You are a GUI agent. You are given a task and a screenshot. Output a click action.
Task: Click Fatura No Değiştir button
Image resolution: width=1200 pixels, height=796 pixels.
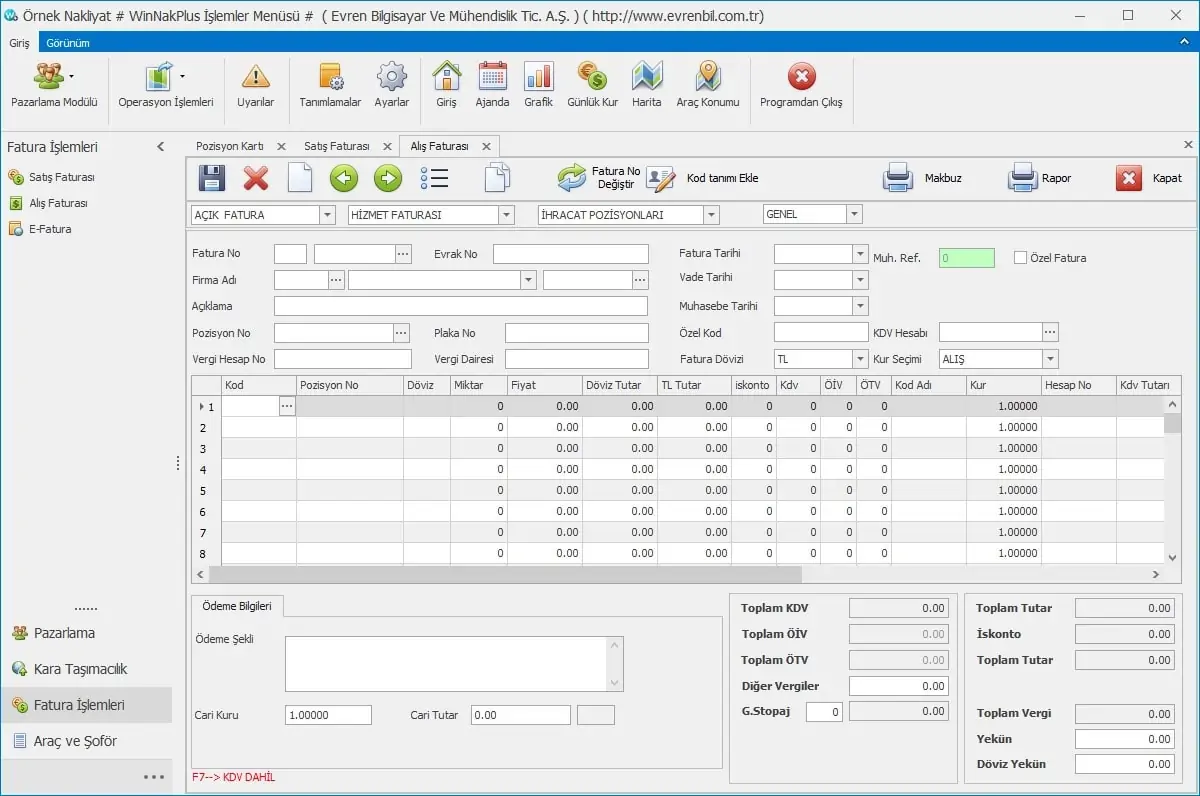tap(599, 178)
